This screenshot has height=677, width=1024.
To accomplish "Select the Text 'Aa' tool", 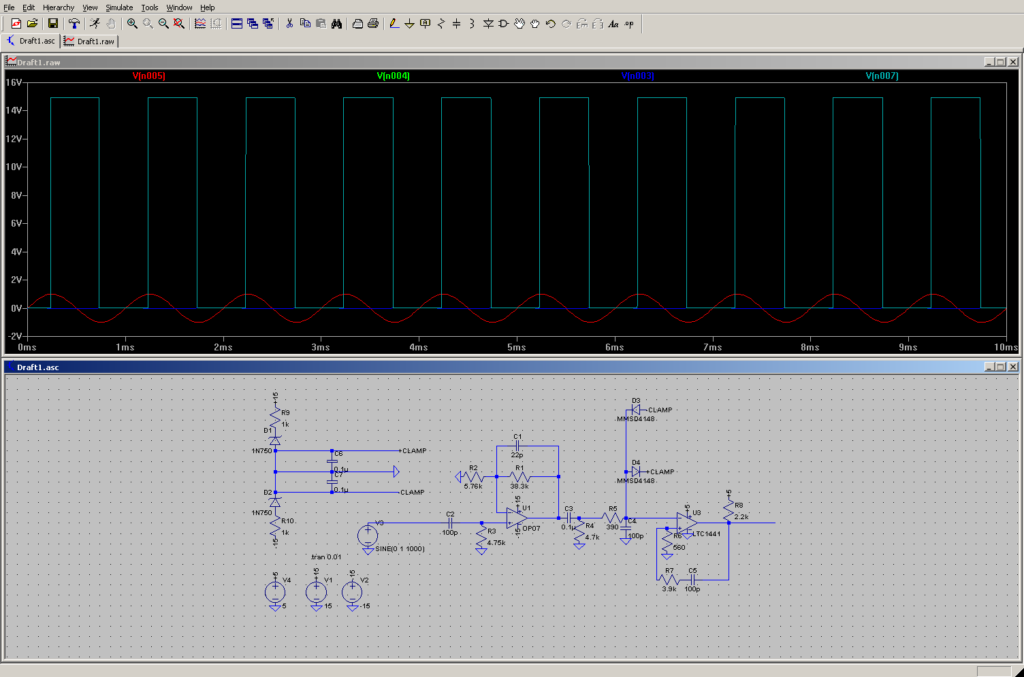I will pyautogui.click(x=614, y=23).
